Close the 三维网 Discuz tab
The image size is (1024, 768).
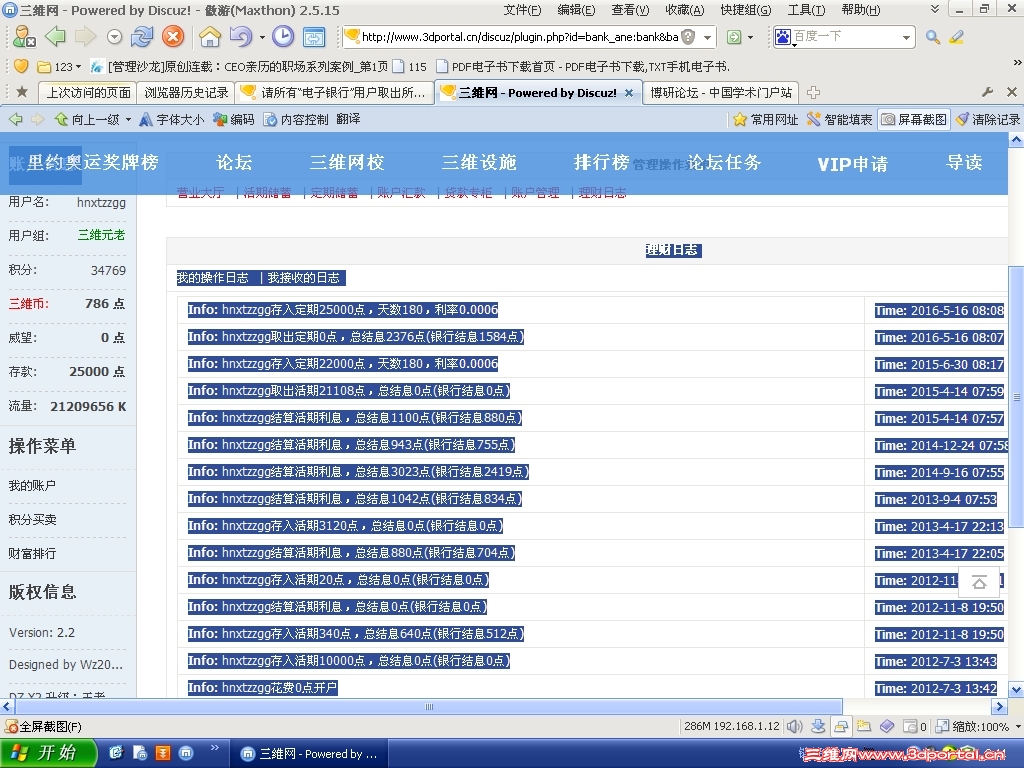coord(629,93)
